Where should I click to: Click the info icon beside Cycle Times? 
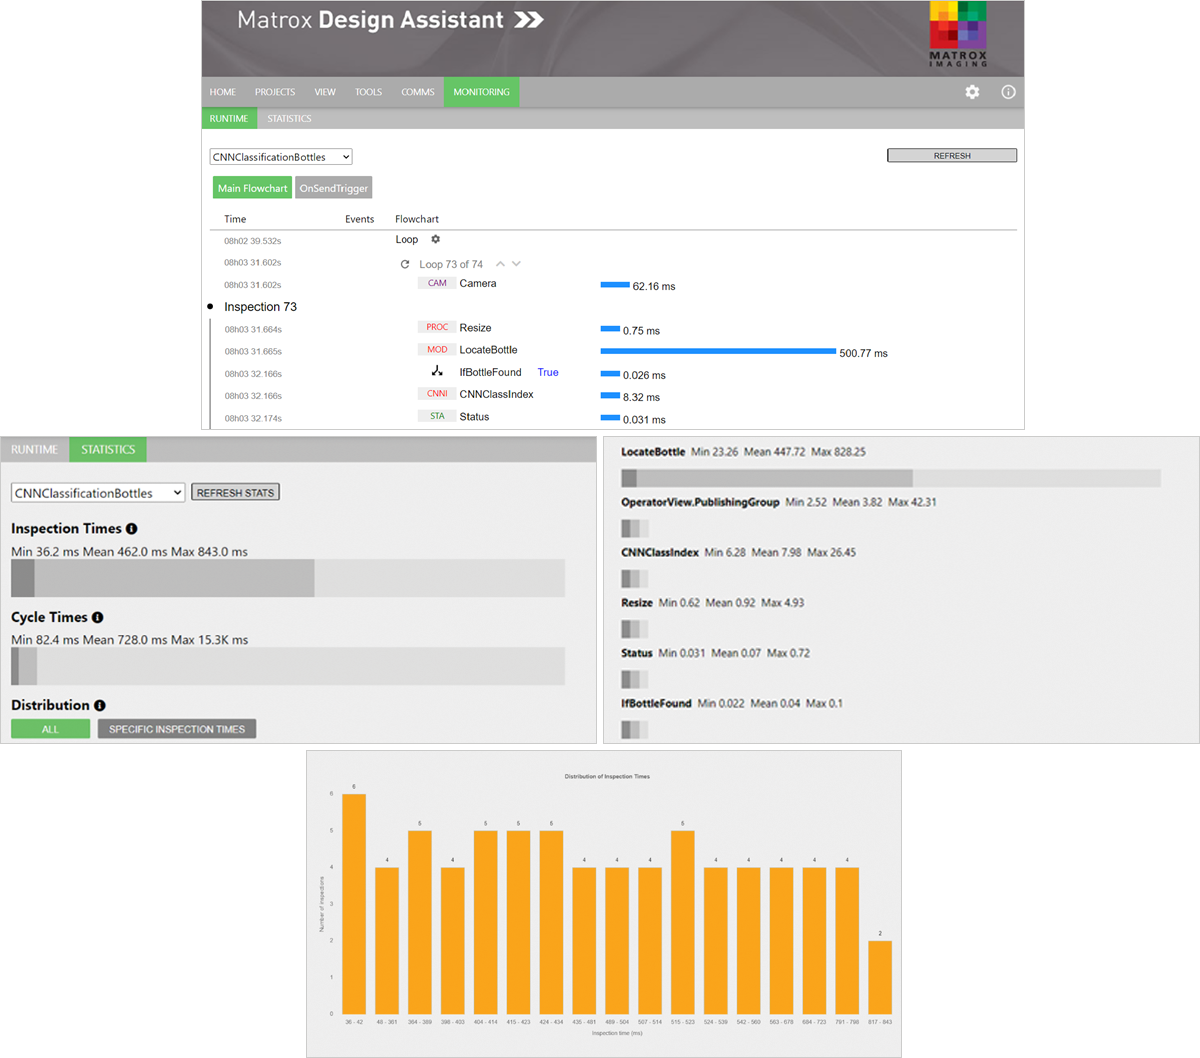(97, 617)
